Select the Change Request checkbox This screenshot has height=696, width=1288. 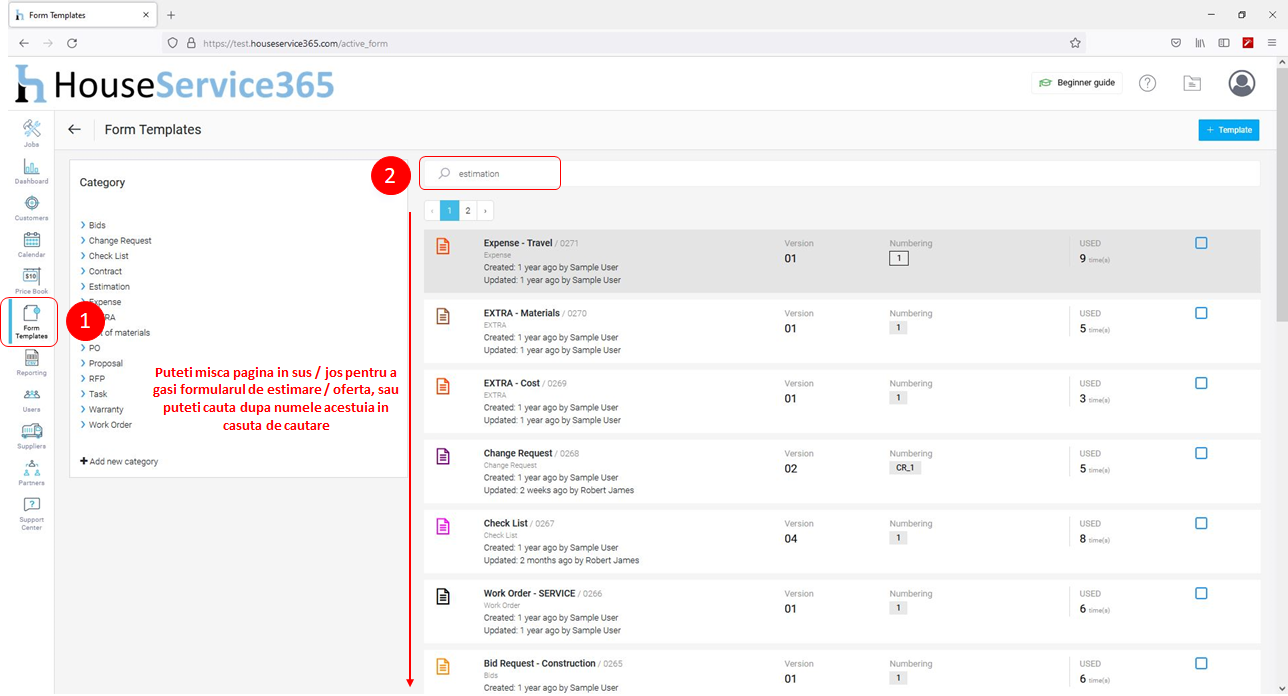(1201, 453)
